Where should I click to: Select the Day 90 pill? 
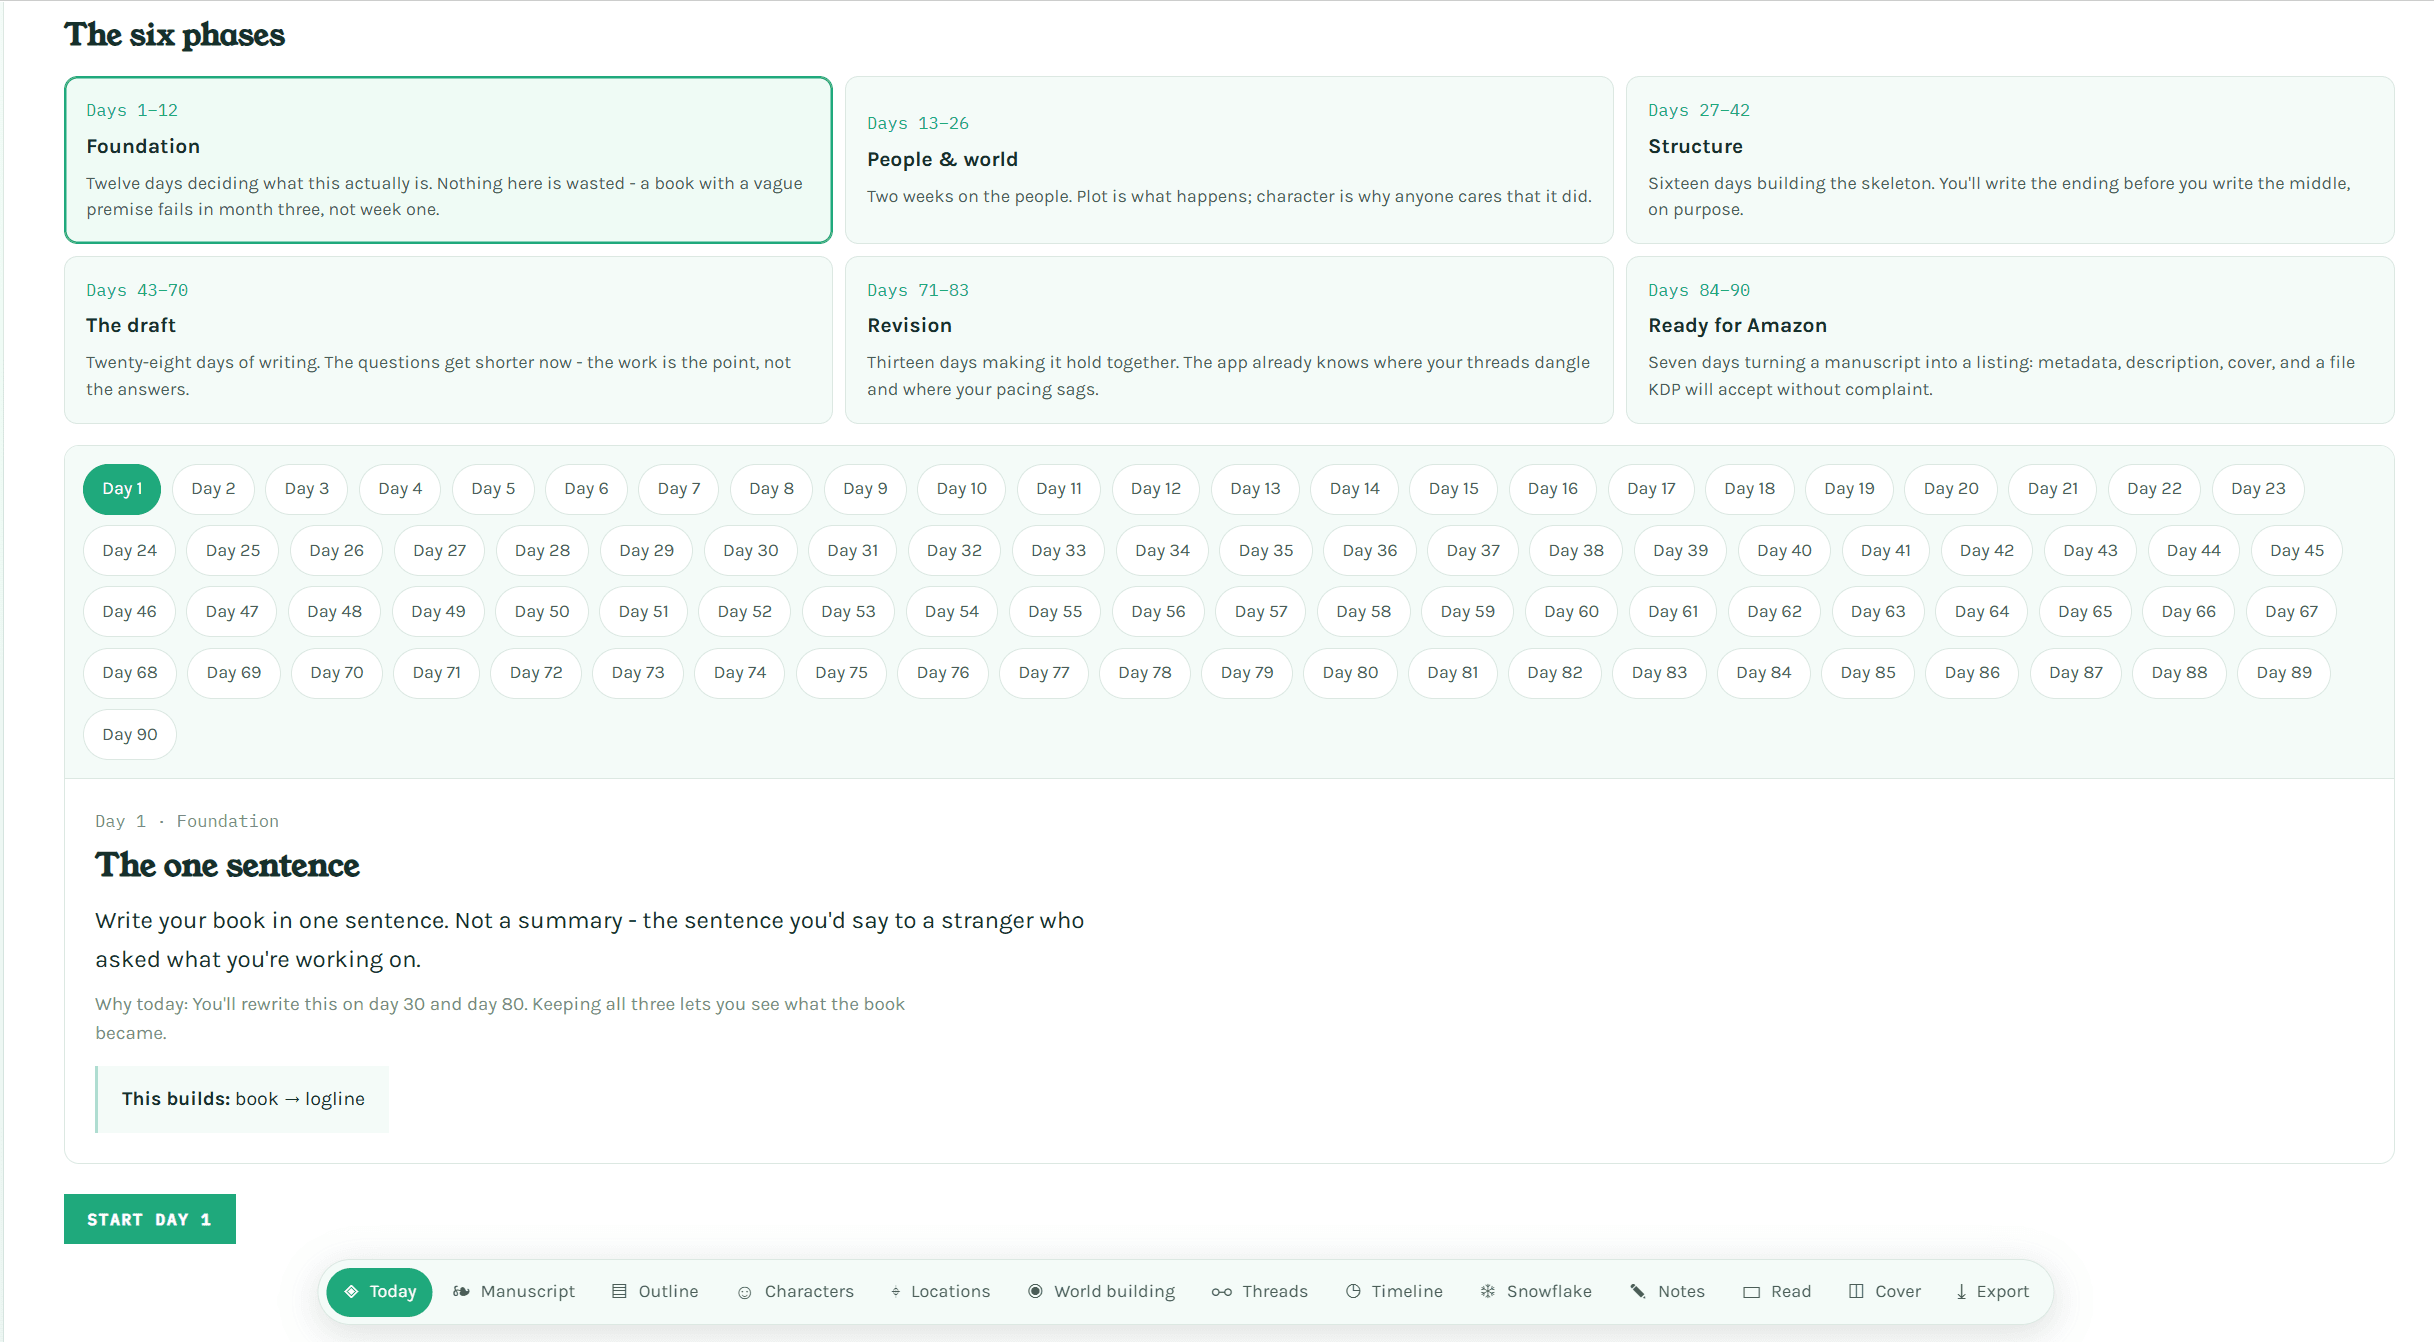coord(130,735)
